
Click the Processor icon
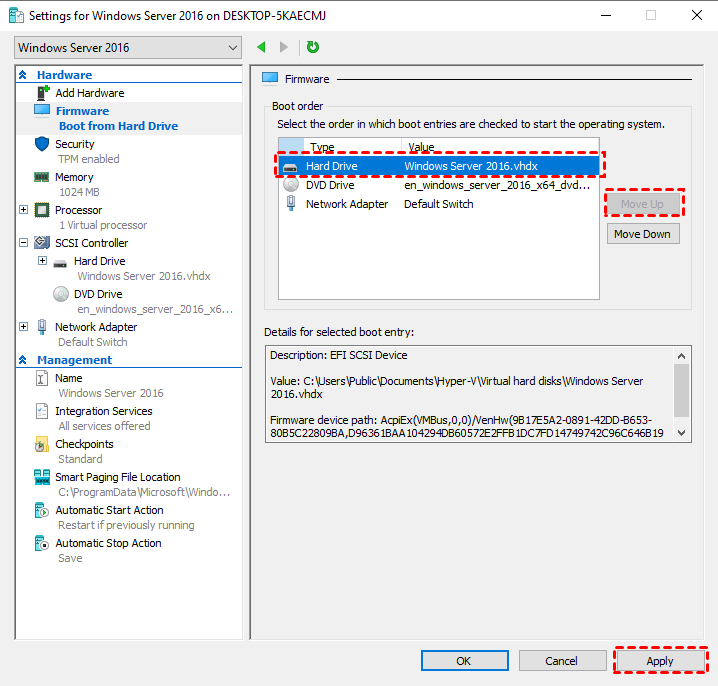click(x=42, y=210)
